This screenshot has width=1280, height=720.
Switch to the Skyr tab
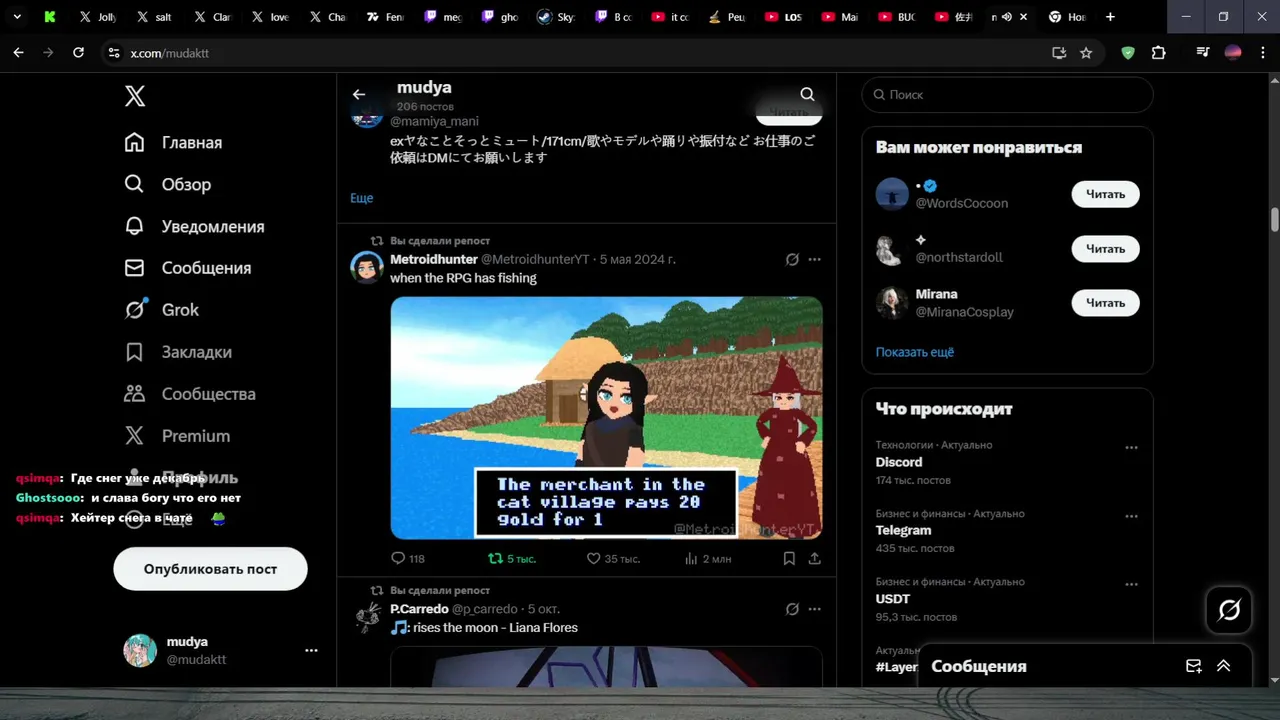pos(556,17)
